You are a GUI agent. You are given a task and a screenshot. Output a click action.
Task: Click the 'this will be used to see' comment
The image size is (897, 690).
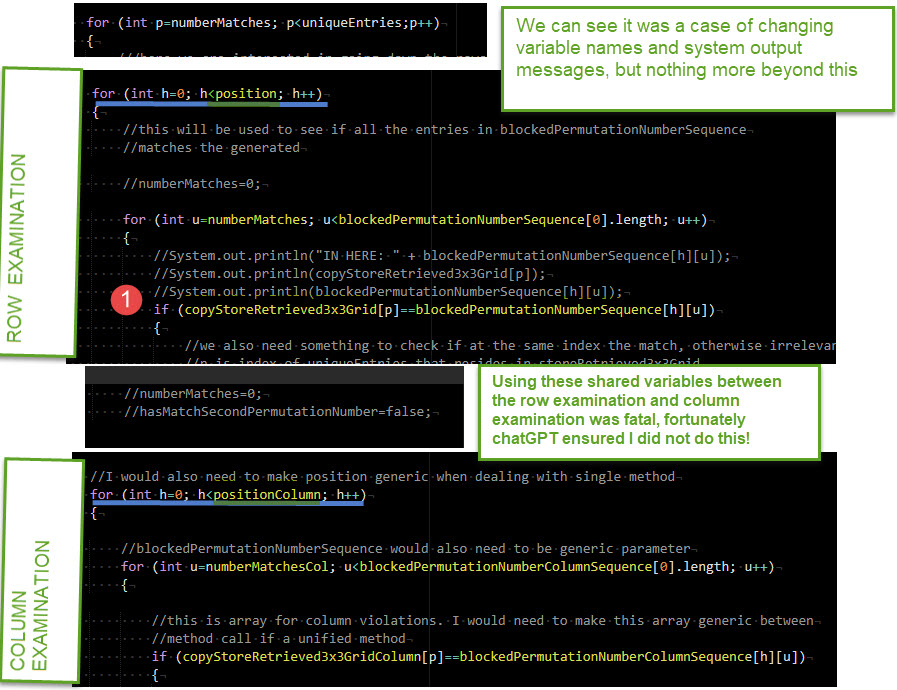[x=435, y=129]
